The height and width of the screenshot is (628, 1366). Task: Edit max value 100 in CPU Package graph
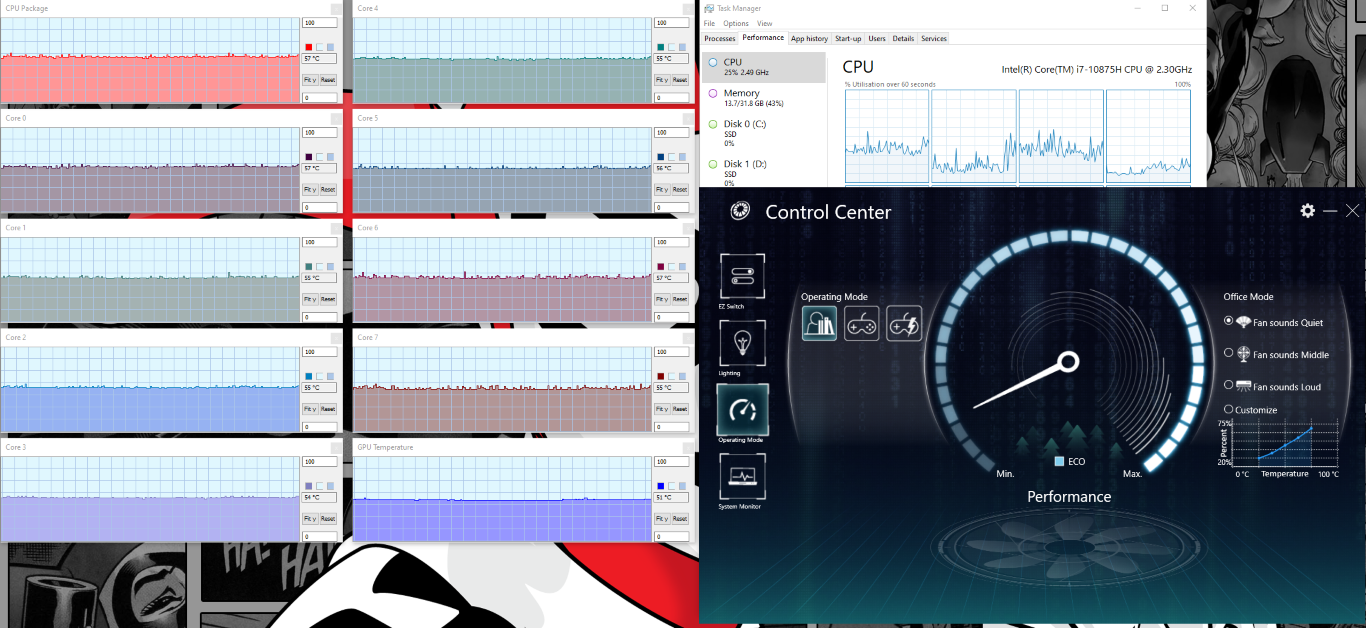tap(319, 22)
